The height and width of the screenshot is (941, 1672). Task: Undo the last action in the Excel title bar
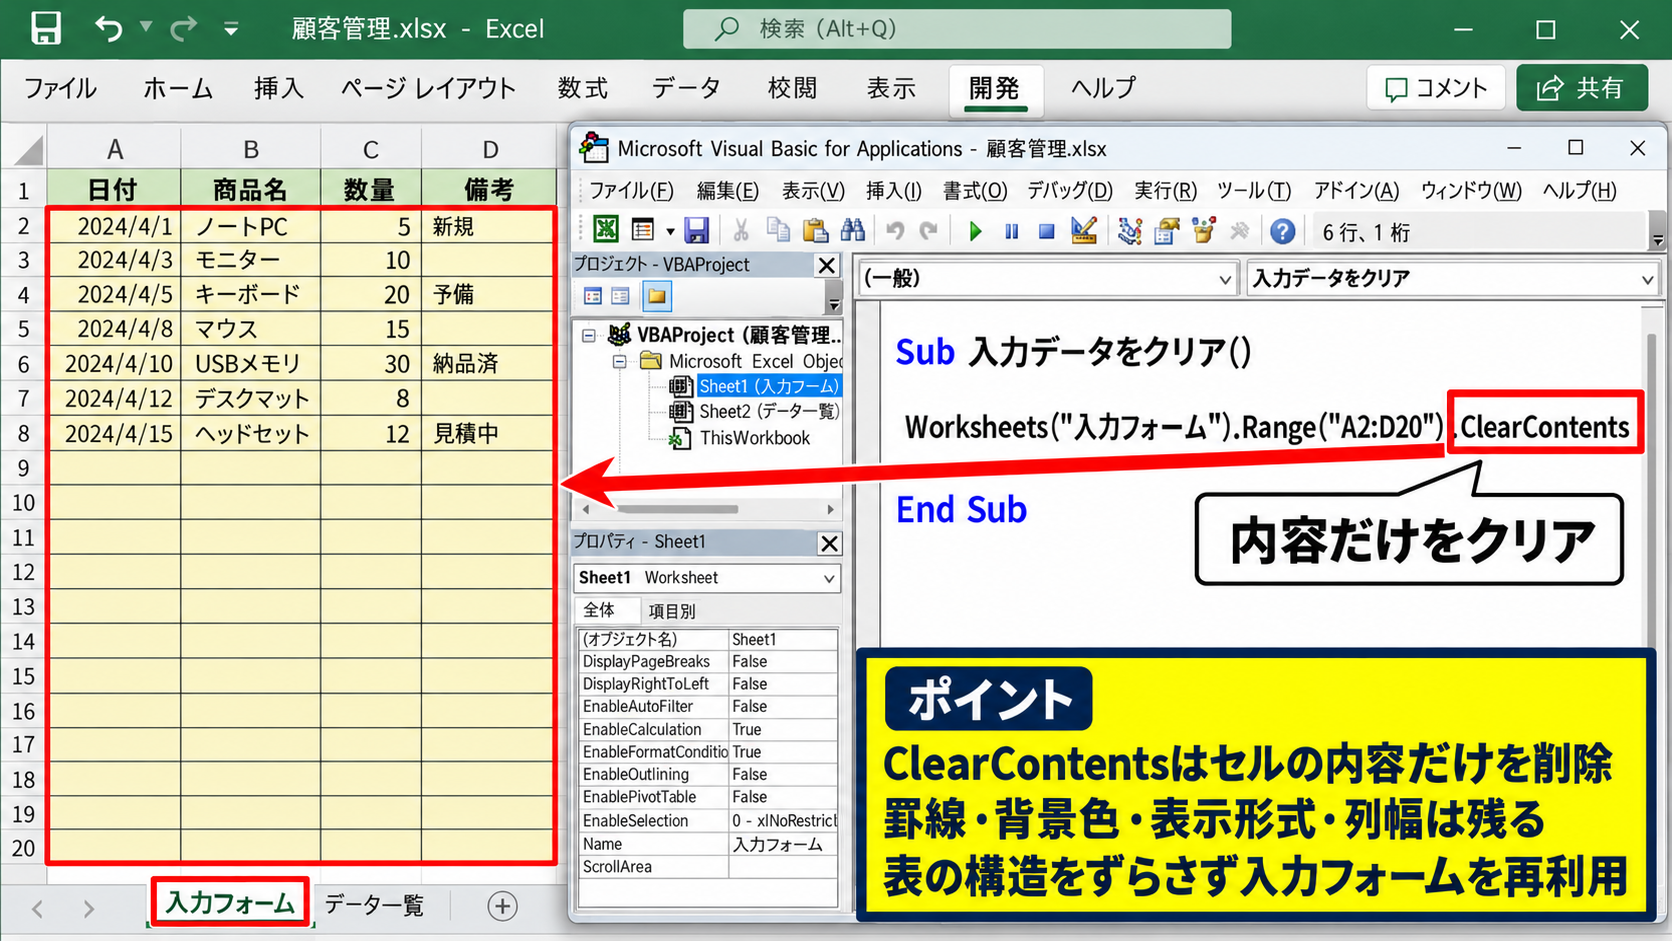coord(108,28)
